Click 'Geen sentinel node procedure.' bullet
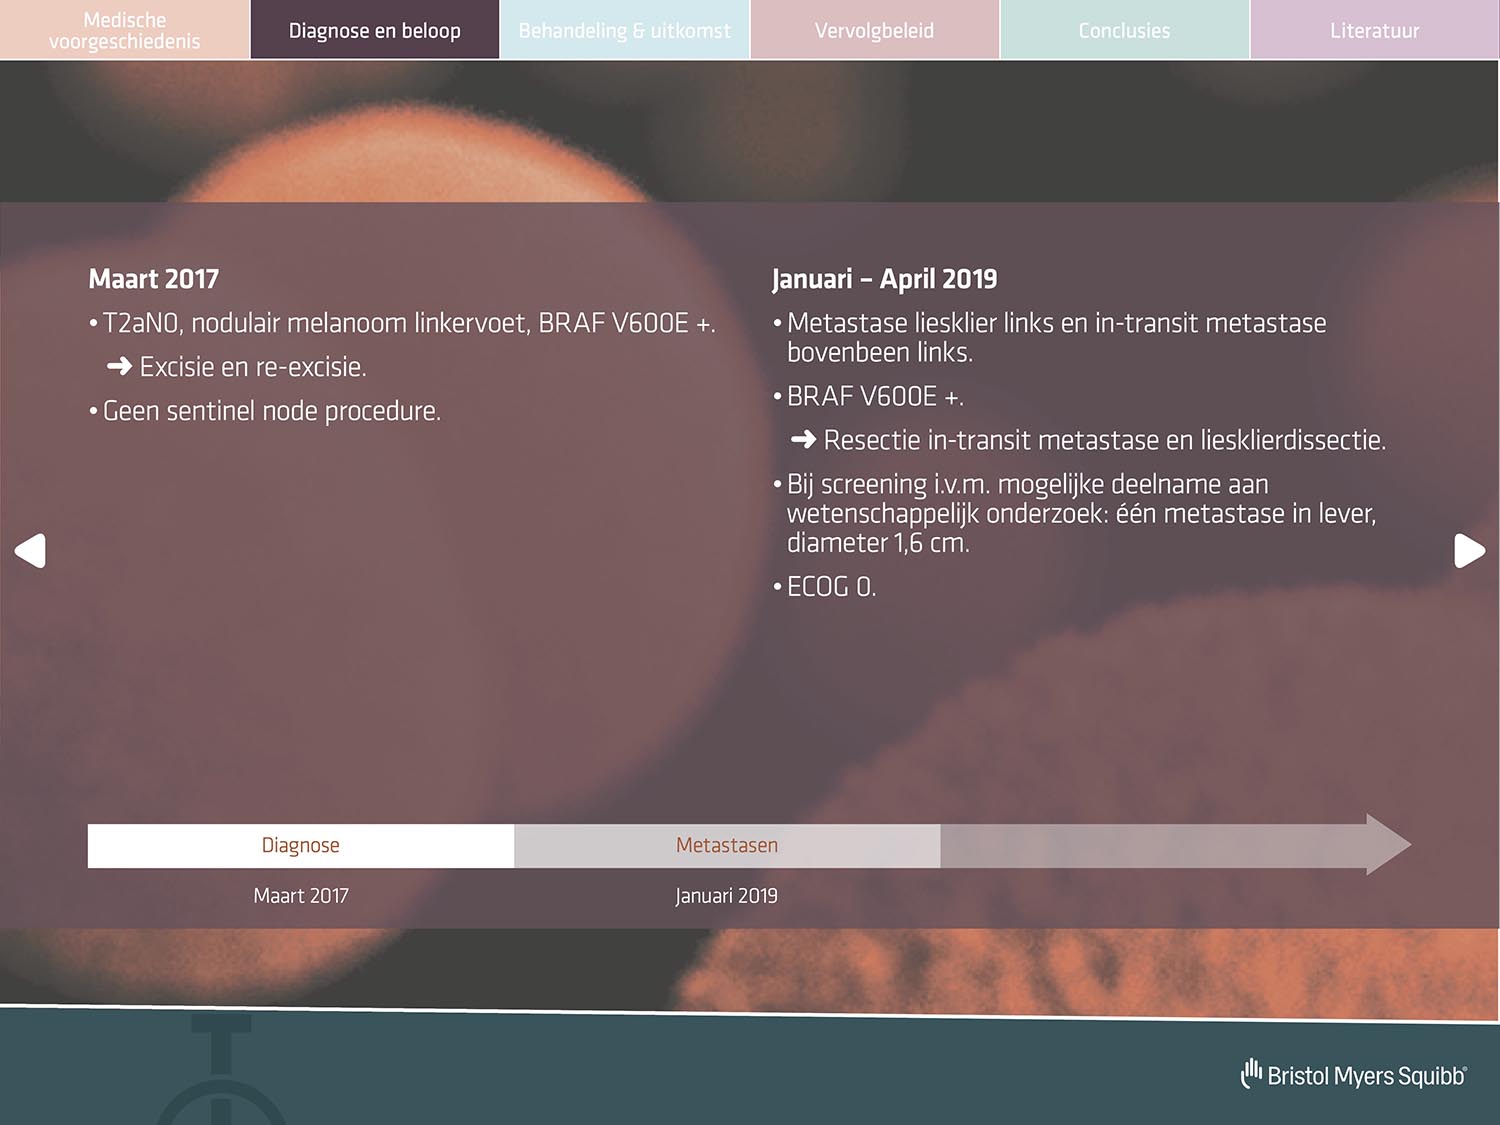This screenshot has height=1125, width=1500. (x=265, y=411)
